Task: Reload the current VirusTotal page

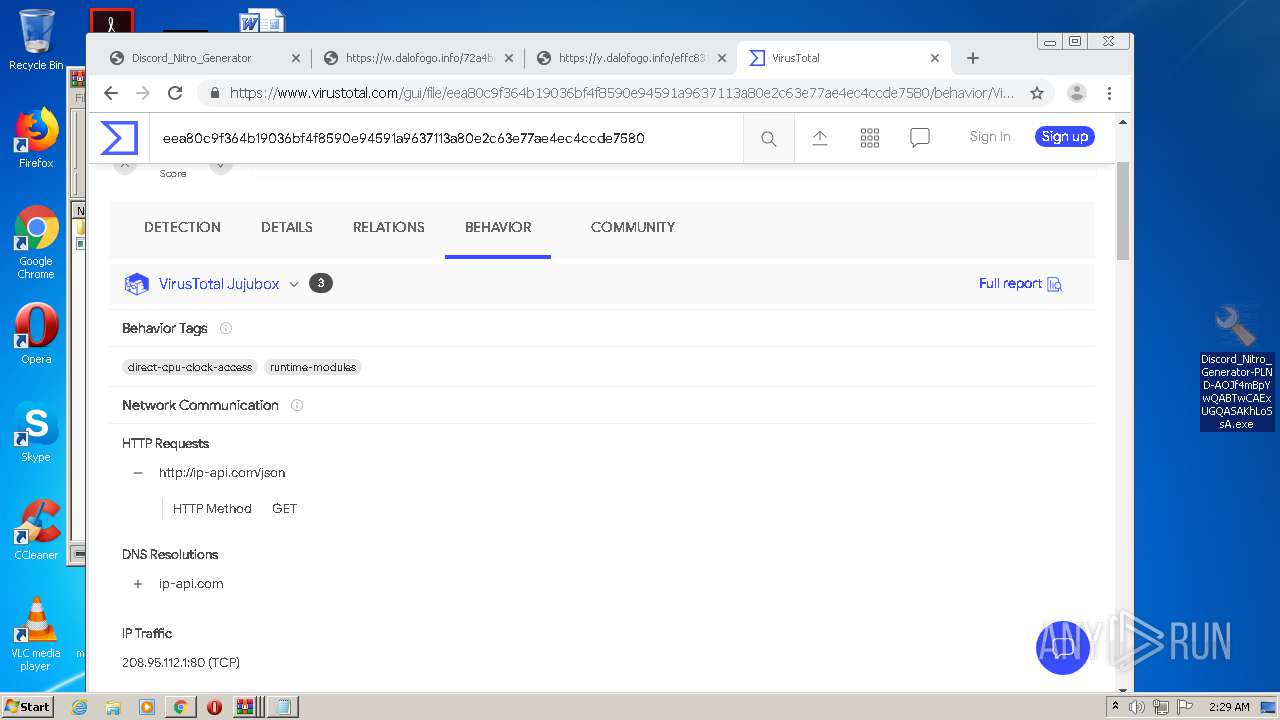Action: pyautogui.click(x=175, y=93)
